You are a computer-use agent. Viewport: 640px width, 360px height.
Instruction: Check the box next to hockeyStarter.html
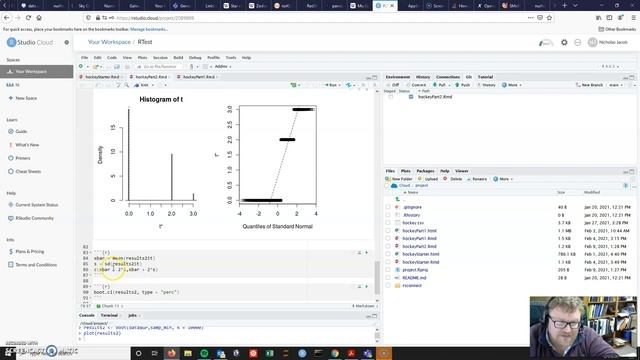point(388,254)
